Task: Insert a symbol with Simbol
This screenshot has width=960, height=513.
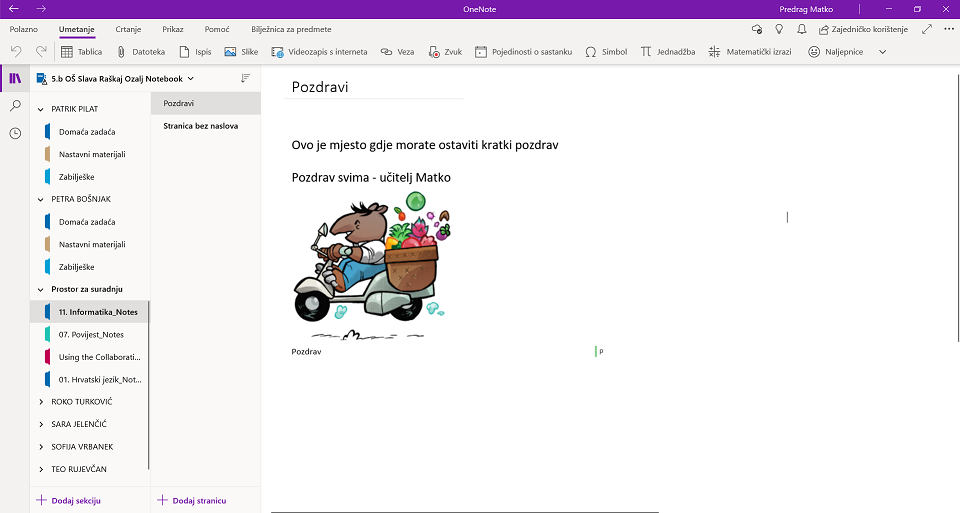Action: (606, 52)
